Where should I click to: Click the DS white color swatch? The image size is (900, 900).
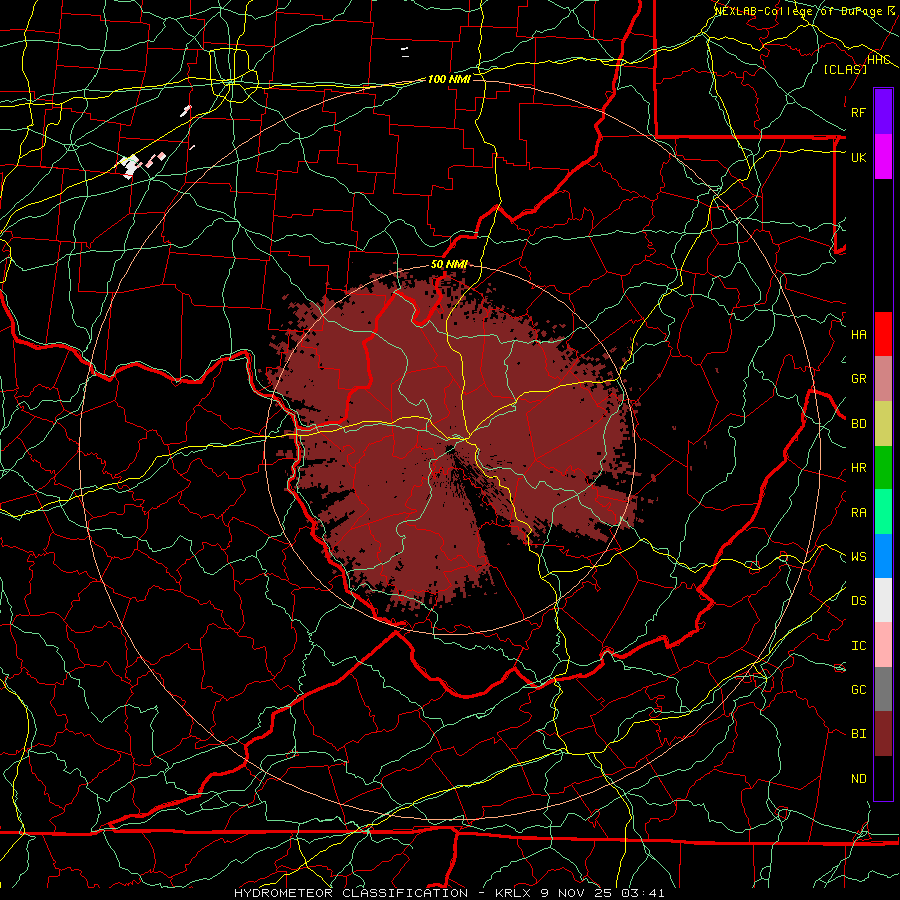(883, 600)
